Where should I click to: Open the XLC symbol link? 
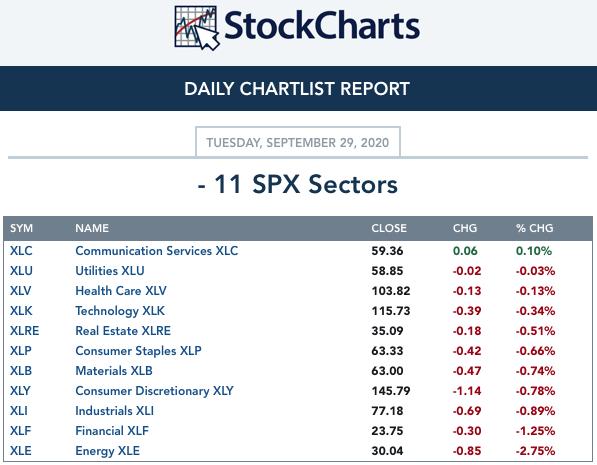[21, 251]
